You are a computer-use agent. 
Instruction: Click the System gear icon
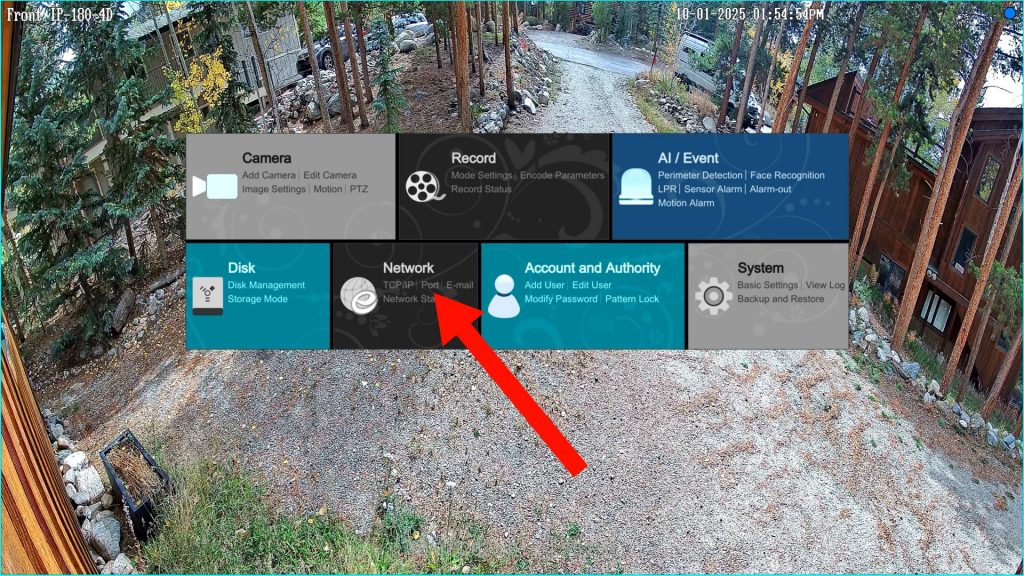coord(713,297)
